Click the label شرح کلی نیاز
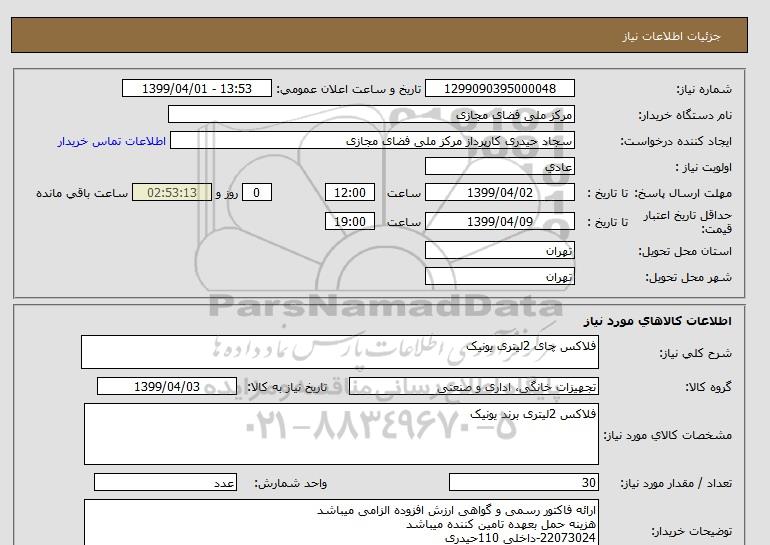Viewport: 770px width, 545px height. 695,353
